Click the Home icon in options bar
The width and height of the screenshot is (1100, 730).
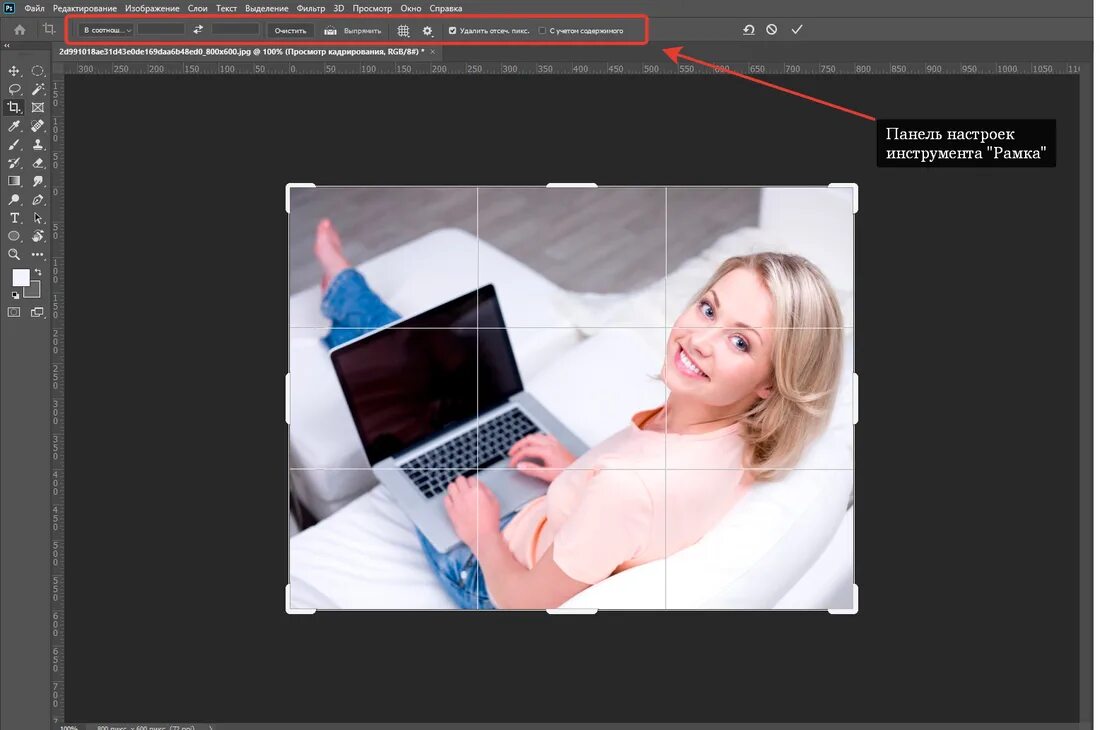tap(20, 30)
